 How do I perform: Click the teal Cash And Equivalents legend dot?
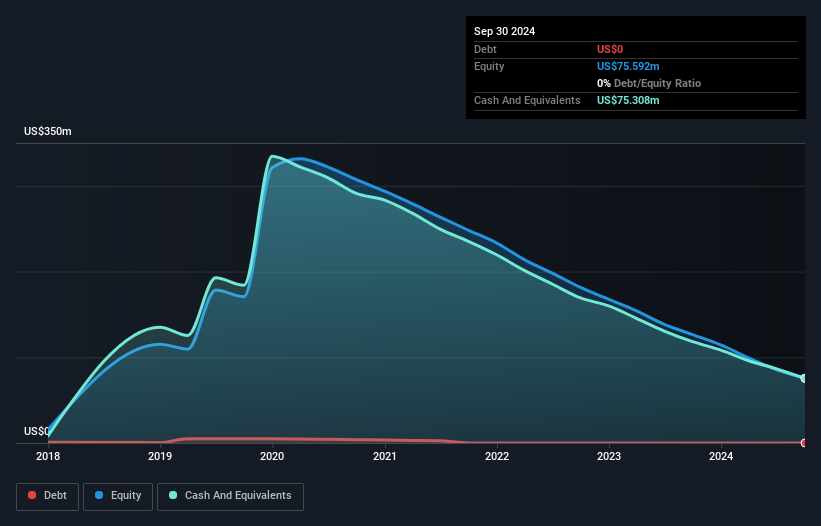[173, 495]
